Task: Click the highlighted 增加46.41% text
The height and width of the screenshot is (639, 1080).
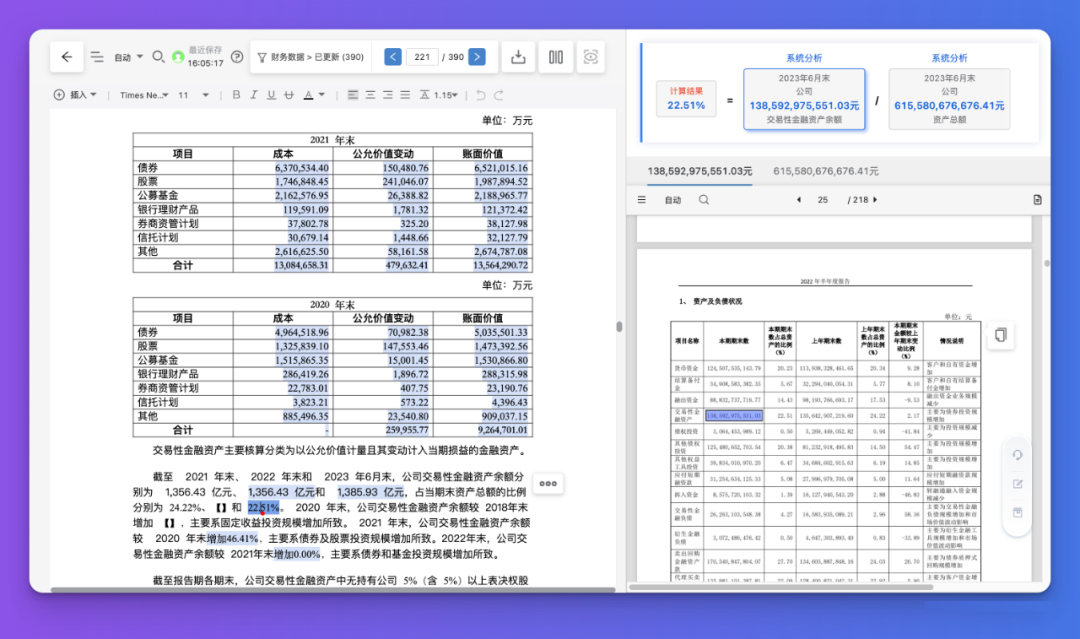Action: 232,538
